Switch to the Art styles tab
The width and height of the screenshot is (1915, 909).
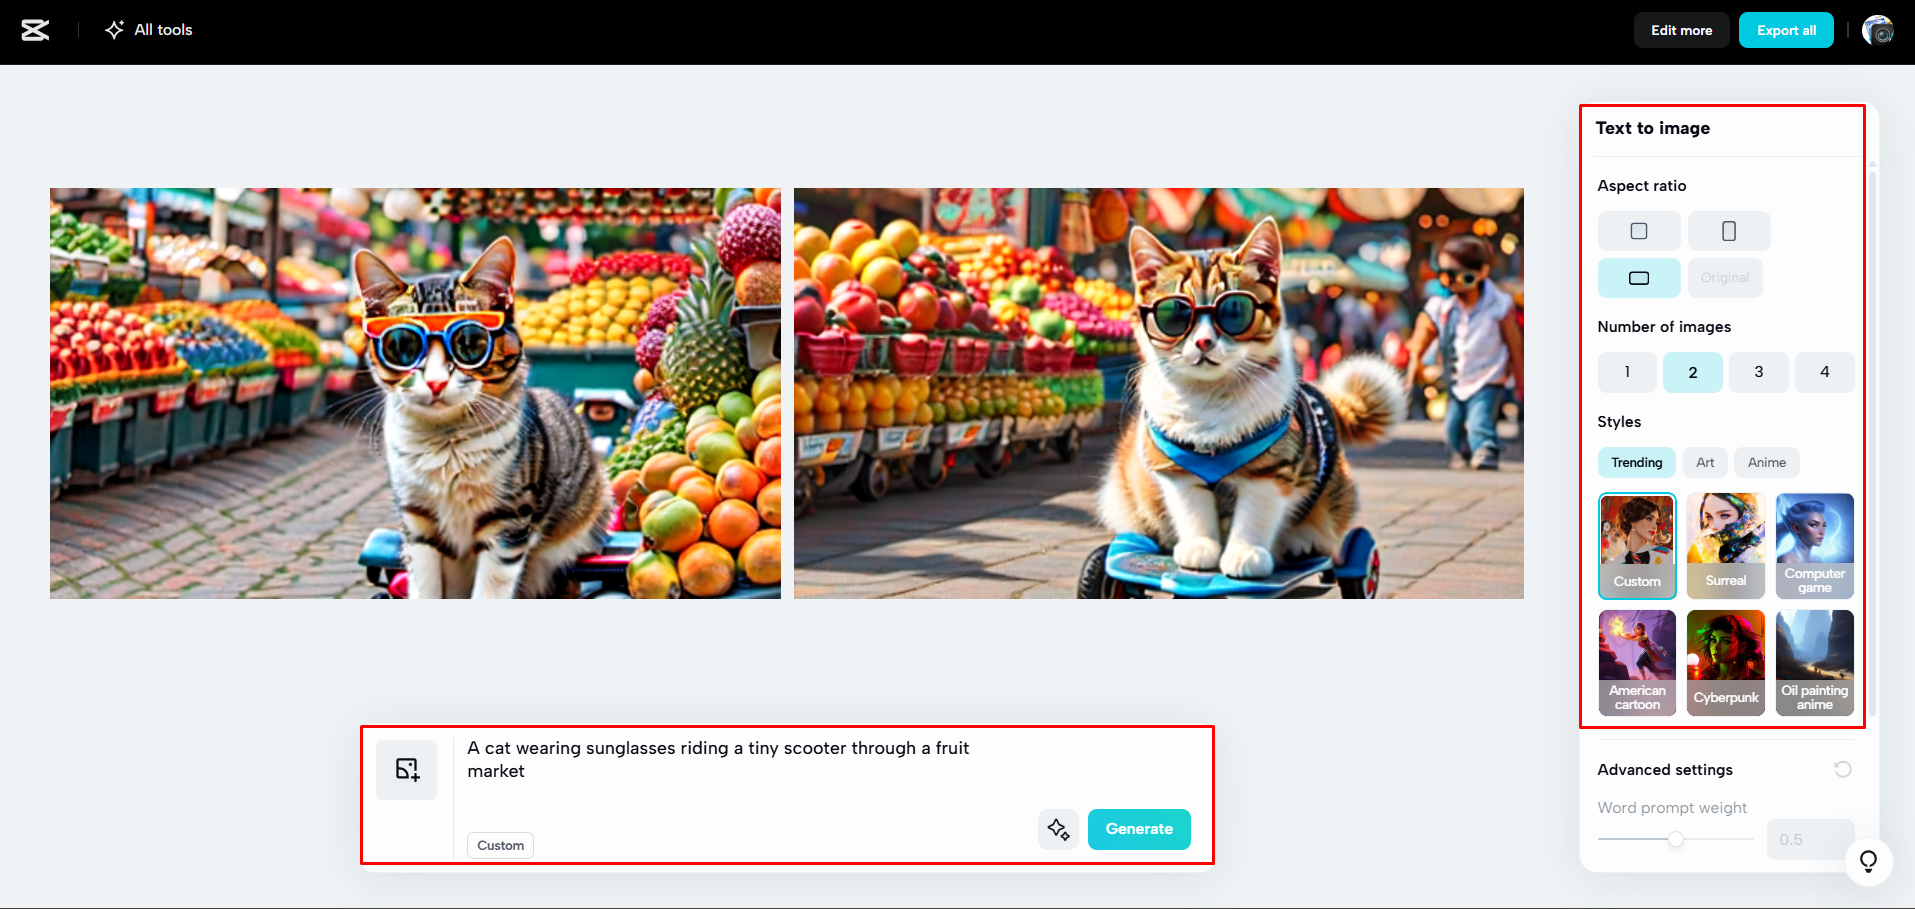[1705, 462]
